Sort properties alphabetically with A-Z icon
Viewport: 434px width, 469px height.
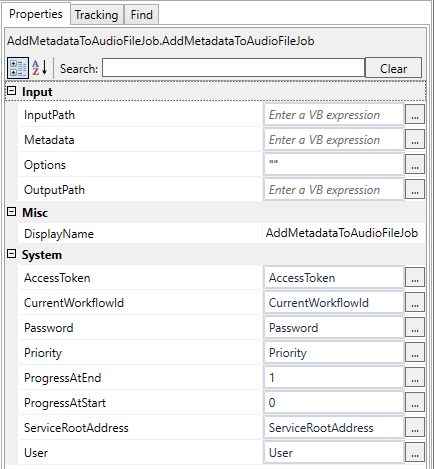tap(40, 68)
